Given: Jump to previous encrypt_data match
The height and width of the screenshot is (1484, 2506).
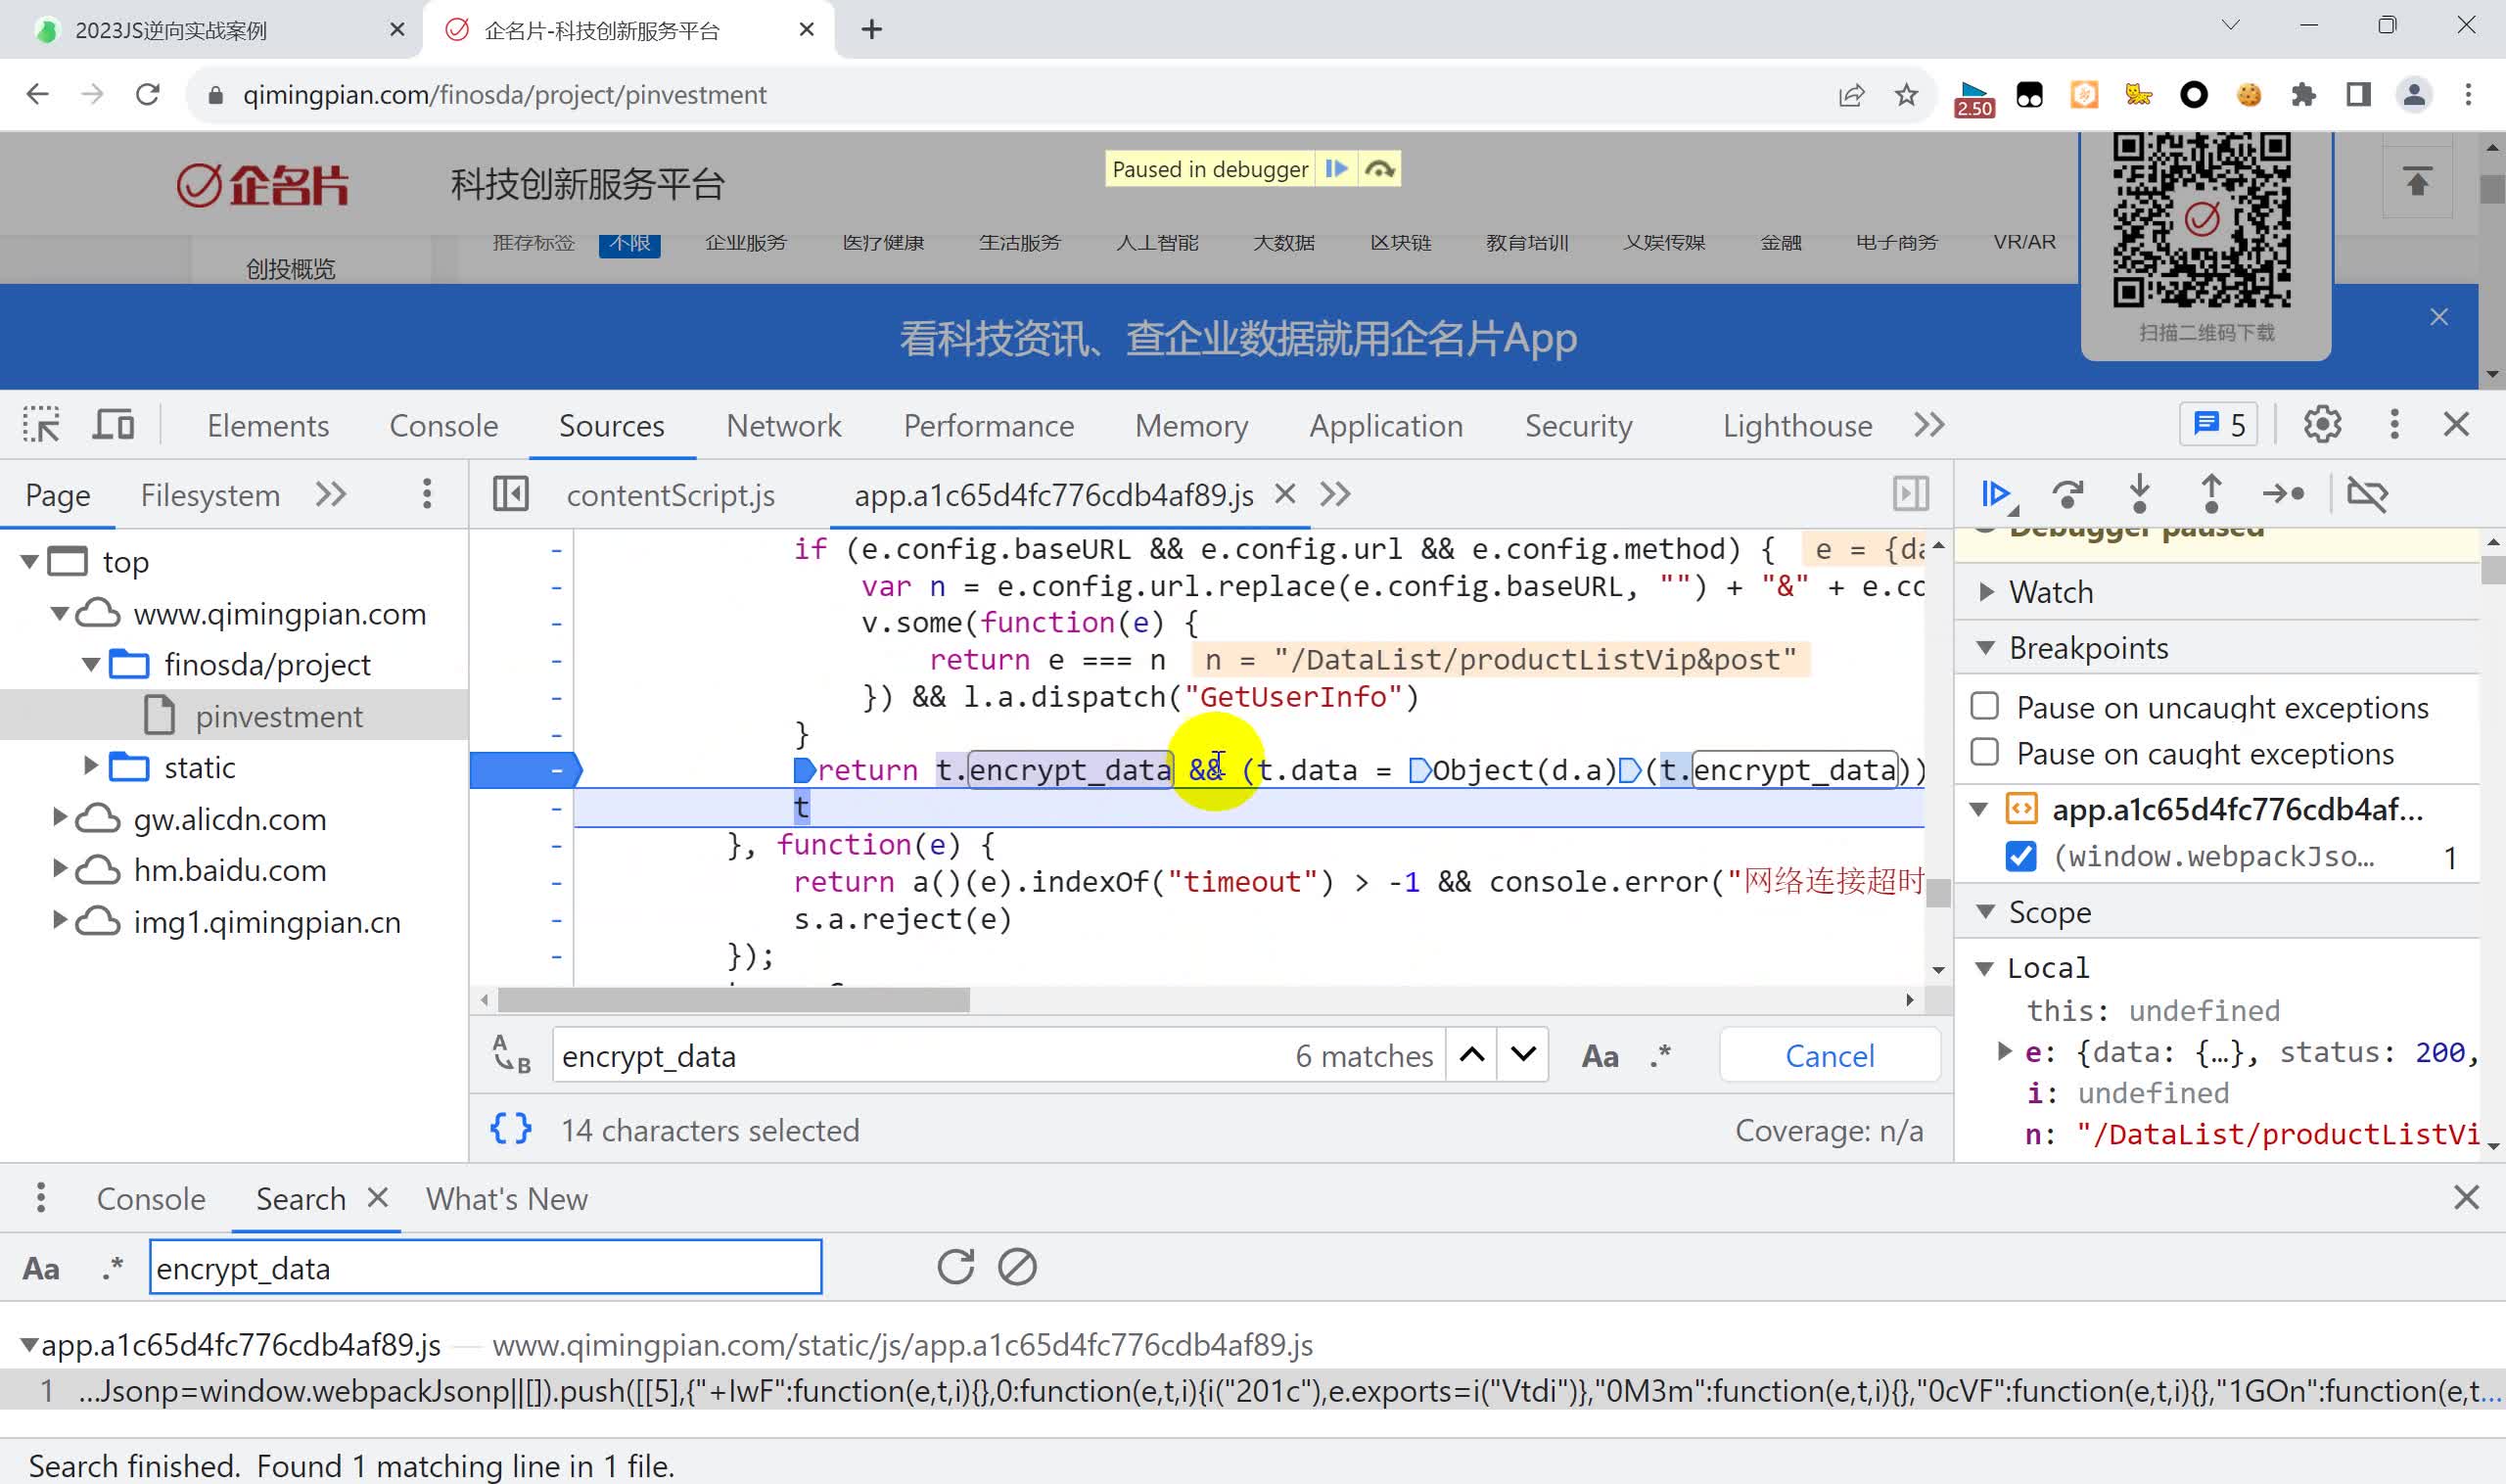Looking at the screenshot, I should click(x=1472, y=1055).
